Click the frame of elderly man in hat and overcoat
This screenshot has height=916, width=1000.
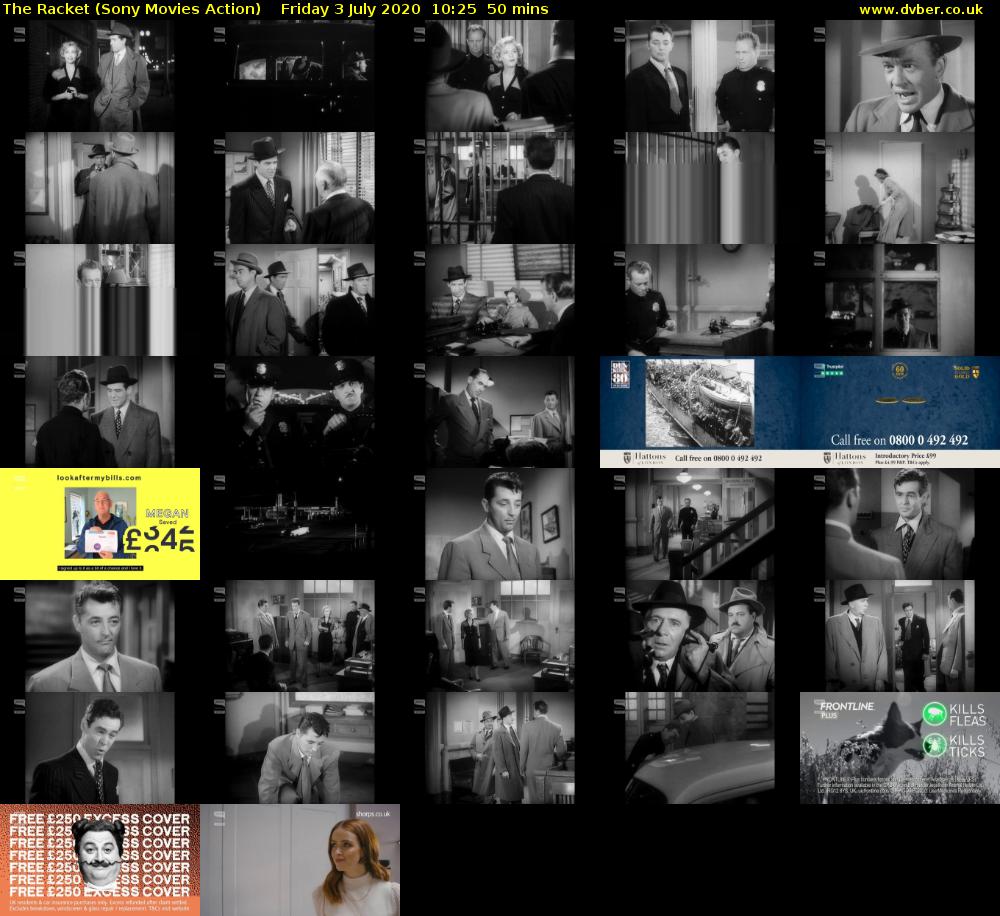point(900,635)
